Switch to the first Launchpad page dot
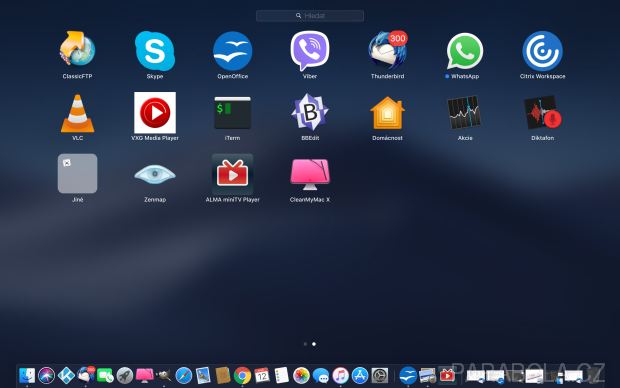The height and width of the screenshot is (388, 620). click(305, 344)
